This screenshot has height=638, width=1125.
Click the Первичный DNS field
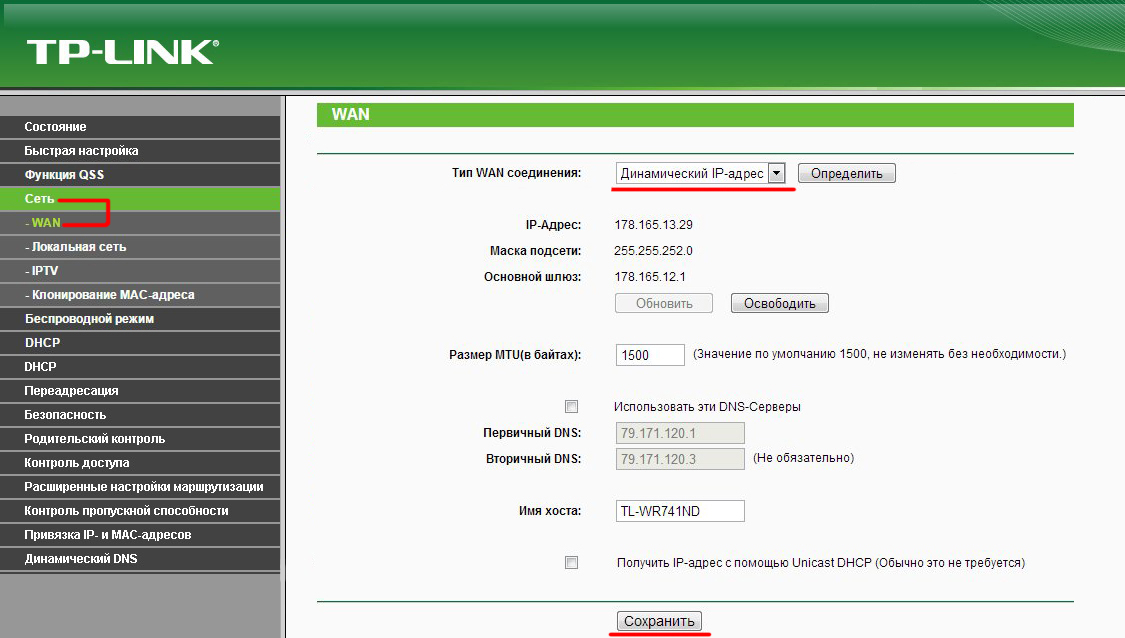tap(680, 433)
